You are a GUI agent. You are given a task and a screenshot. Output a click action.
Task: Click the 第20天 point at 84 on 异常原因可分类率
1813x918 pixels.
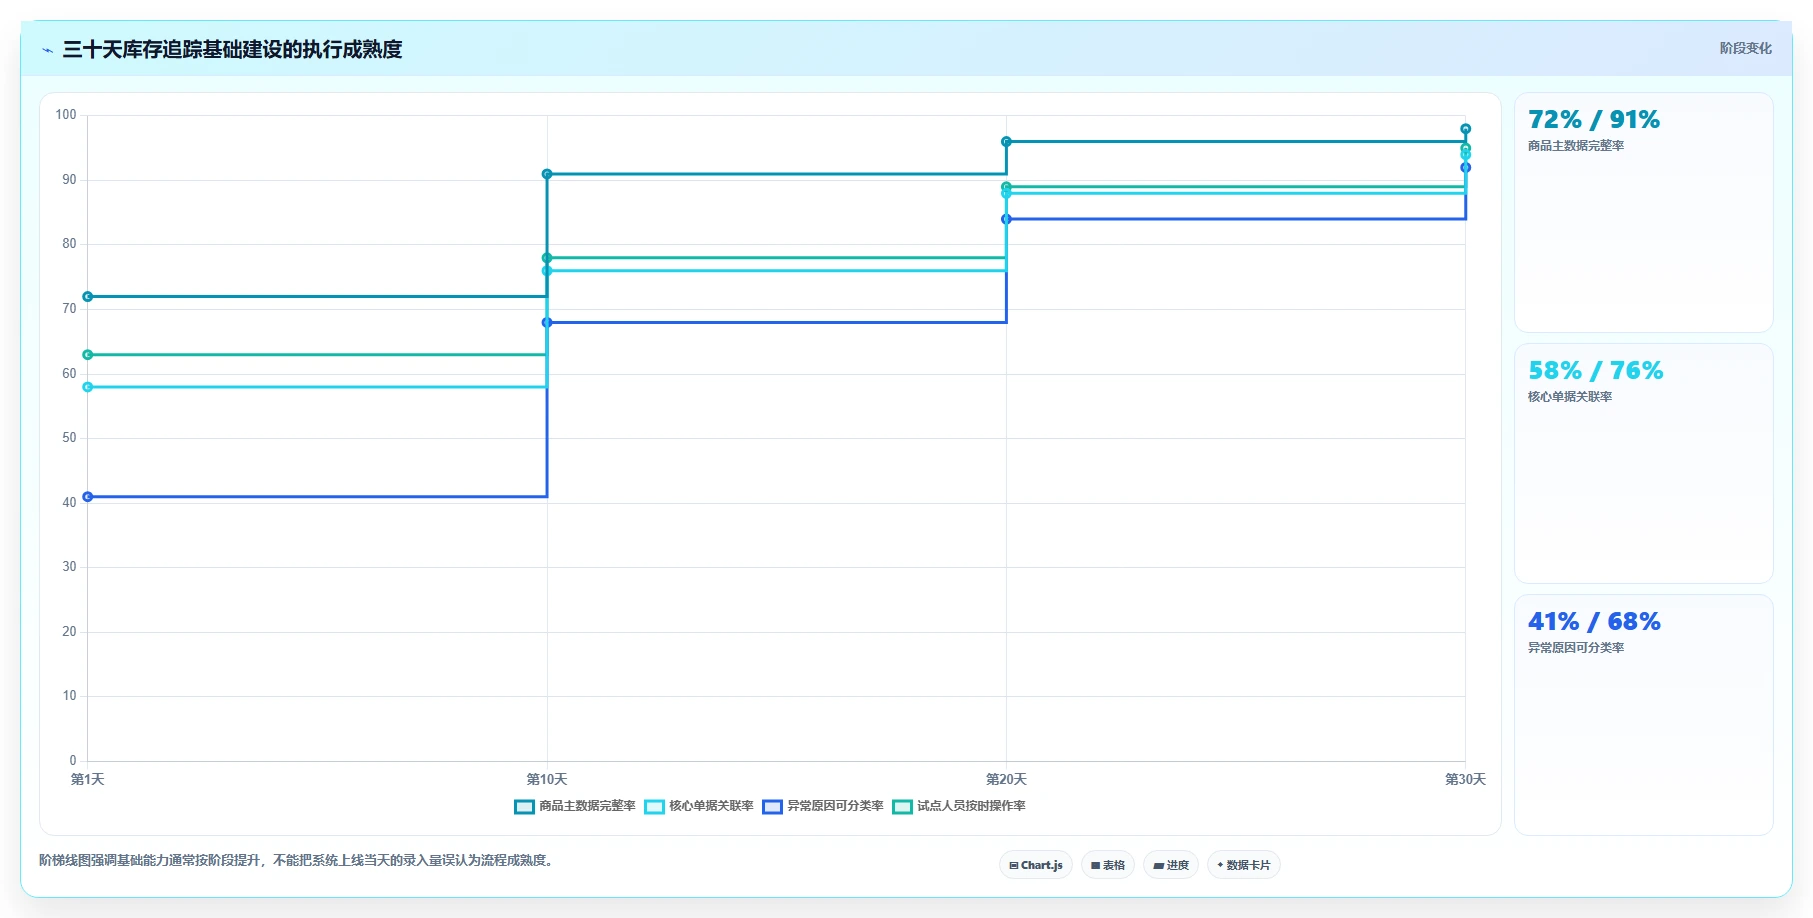(1006, 219)
